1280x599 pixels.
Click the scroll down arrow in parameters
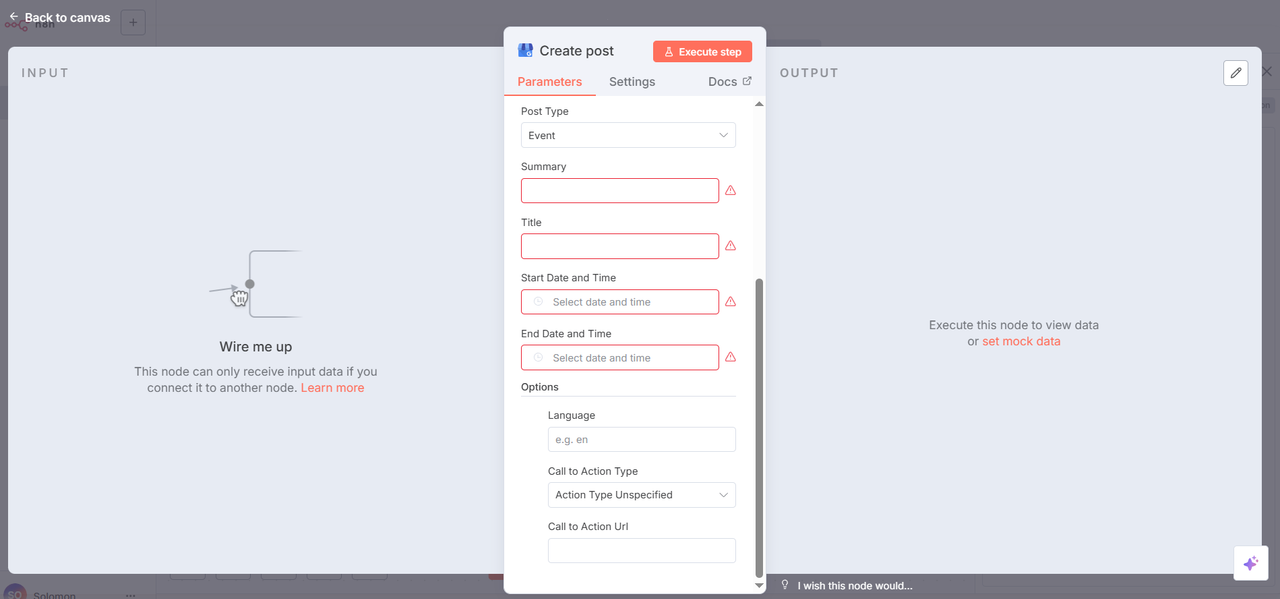tap(759, 585)
